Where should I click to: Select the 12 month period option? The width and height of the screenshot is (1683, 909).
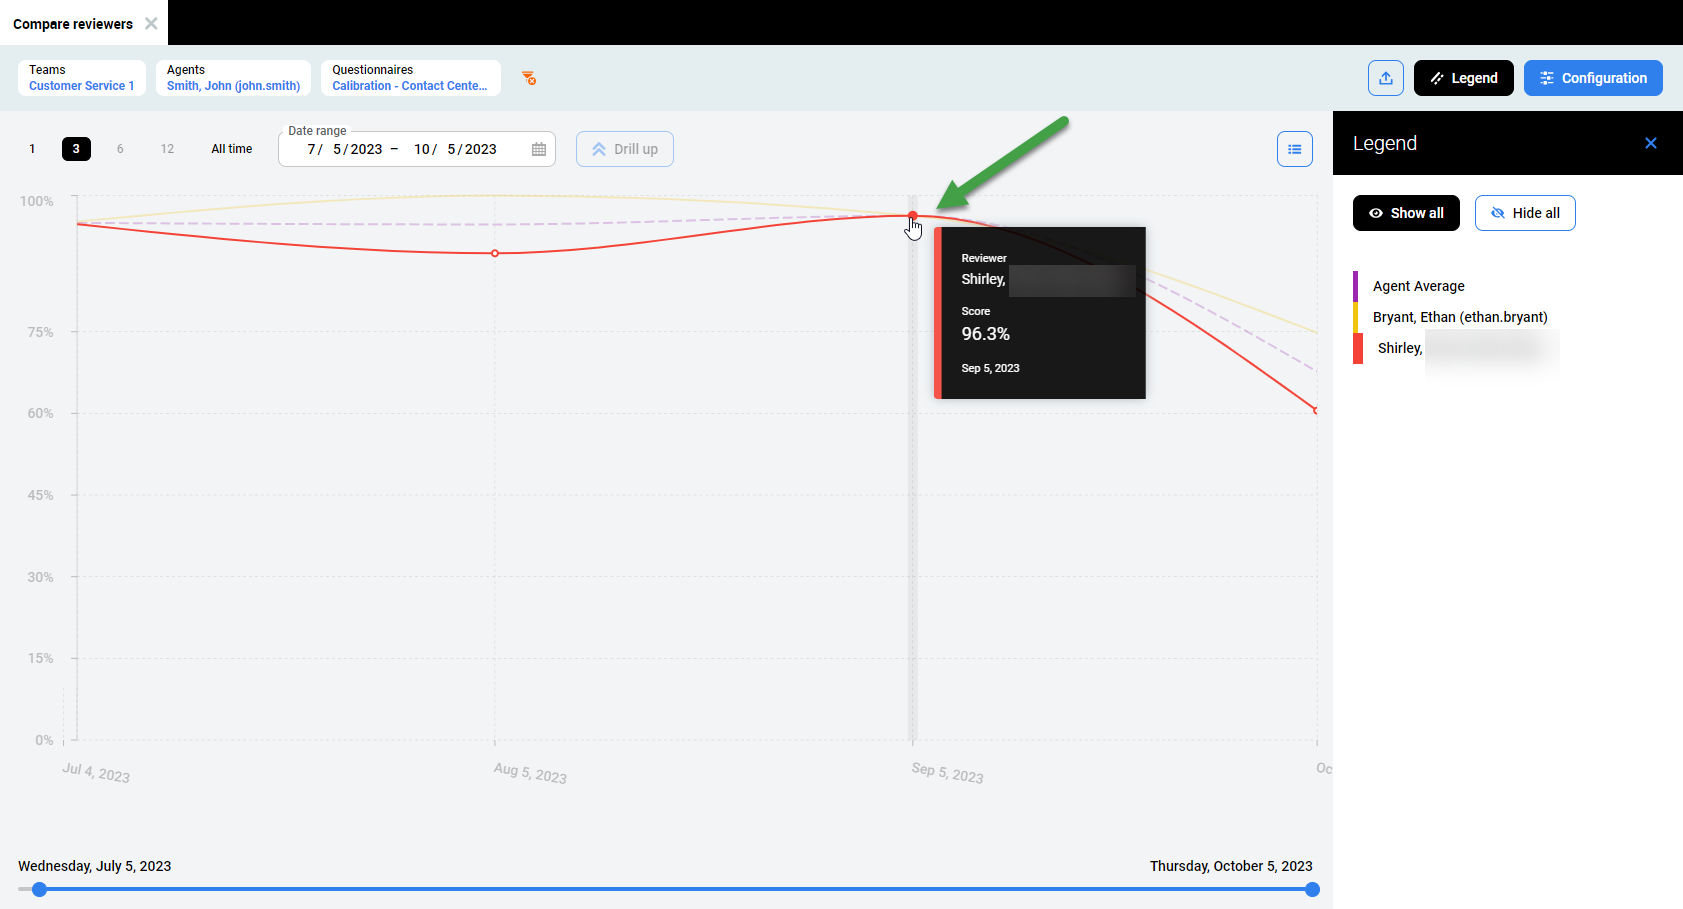click(x=166, y=148)
